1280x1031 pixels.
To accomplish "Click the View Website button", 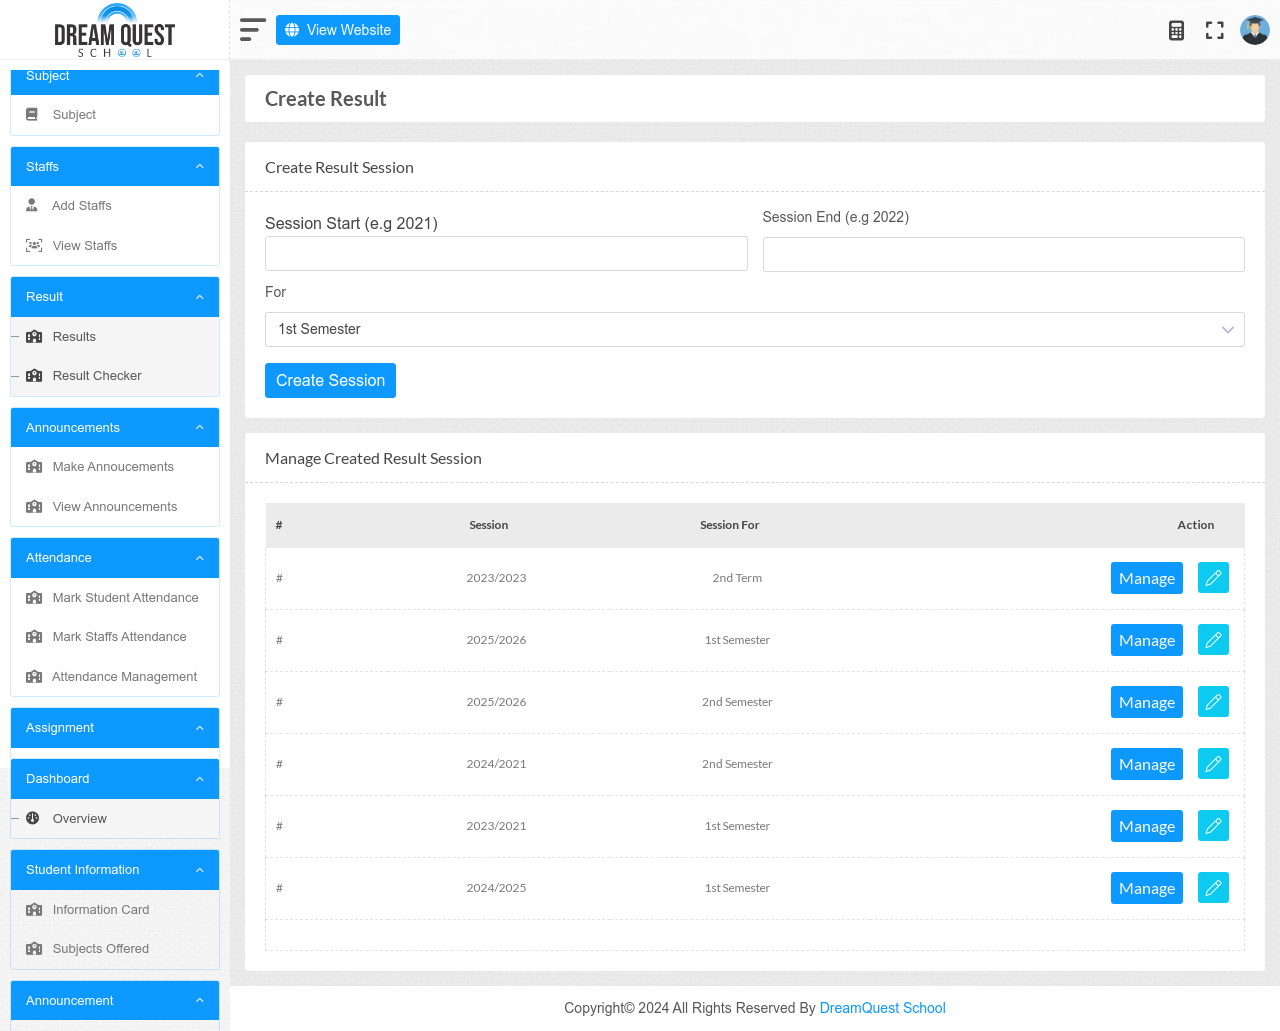I will [x=338, y=30].
